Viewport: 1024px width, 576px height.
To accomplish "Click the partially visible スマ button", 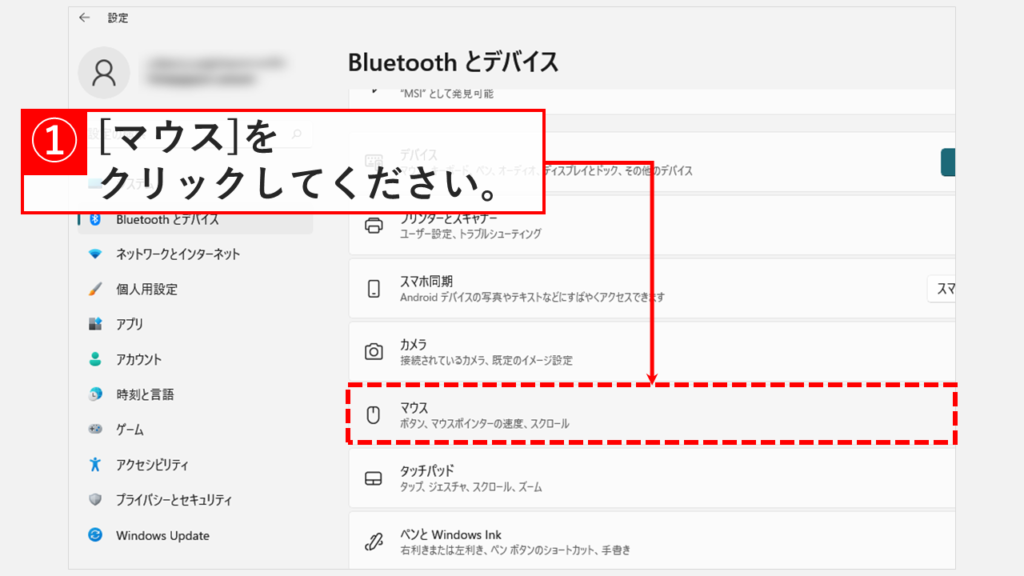I will [x=942, y=289].
